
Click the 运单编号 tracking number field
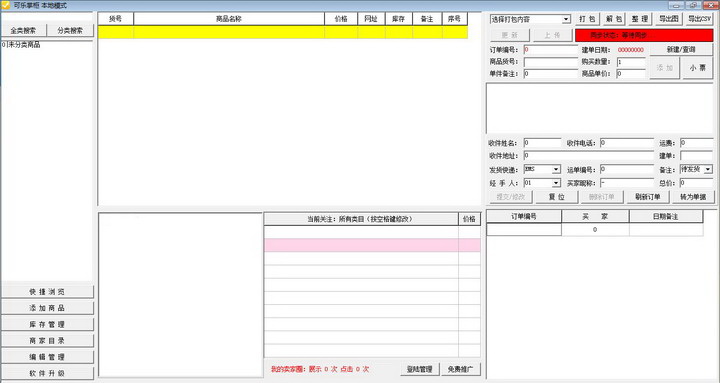pos(627,169)
